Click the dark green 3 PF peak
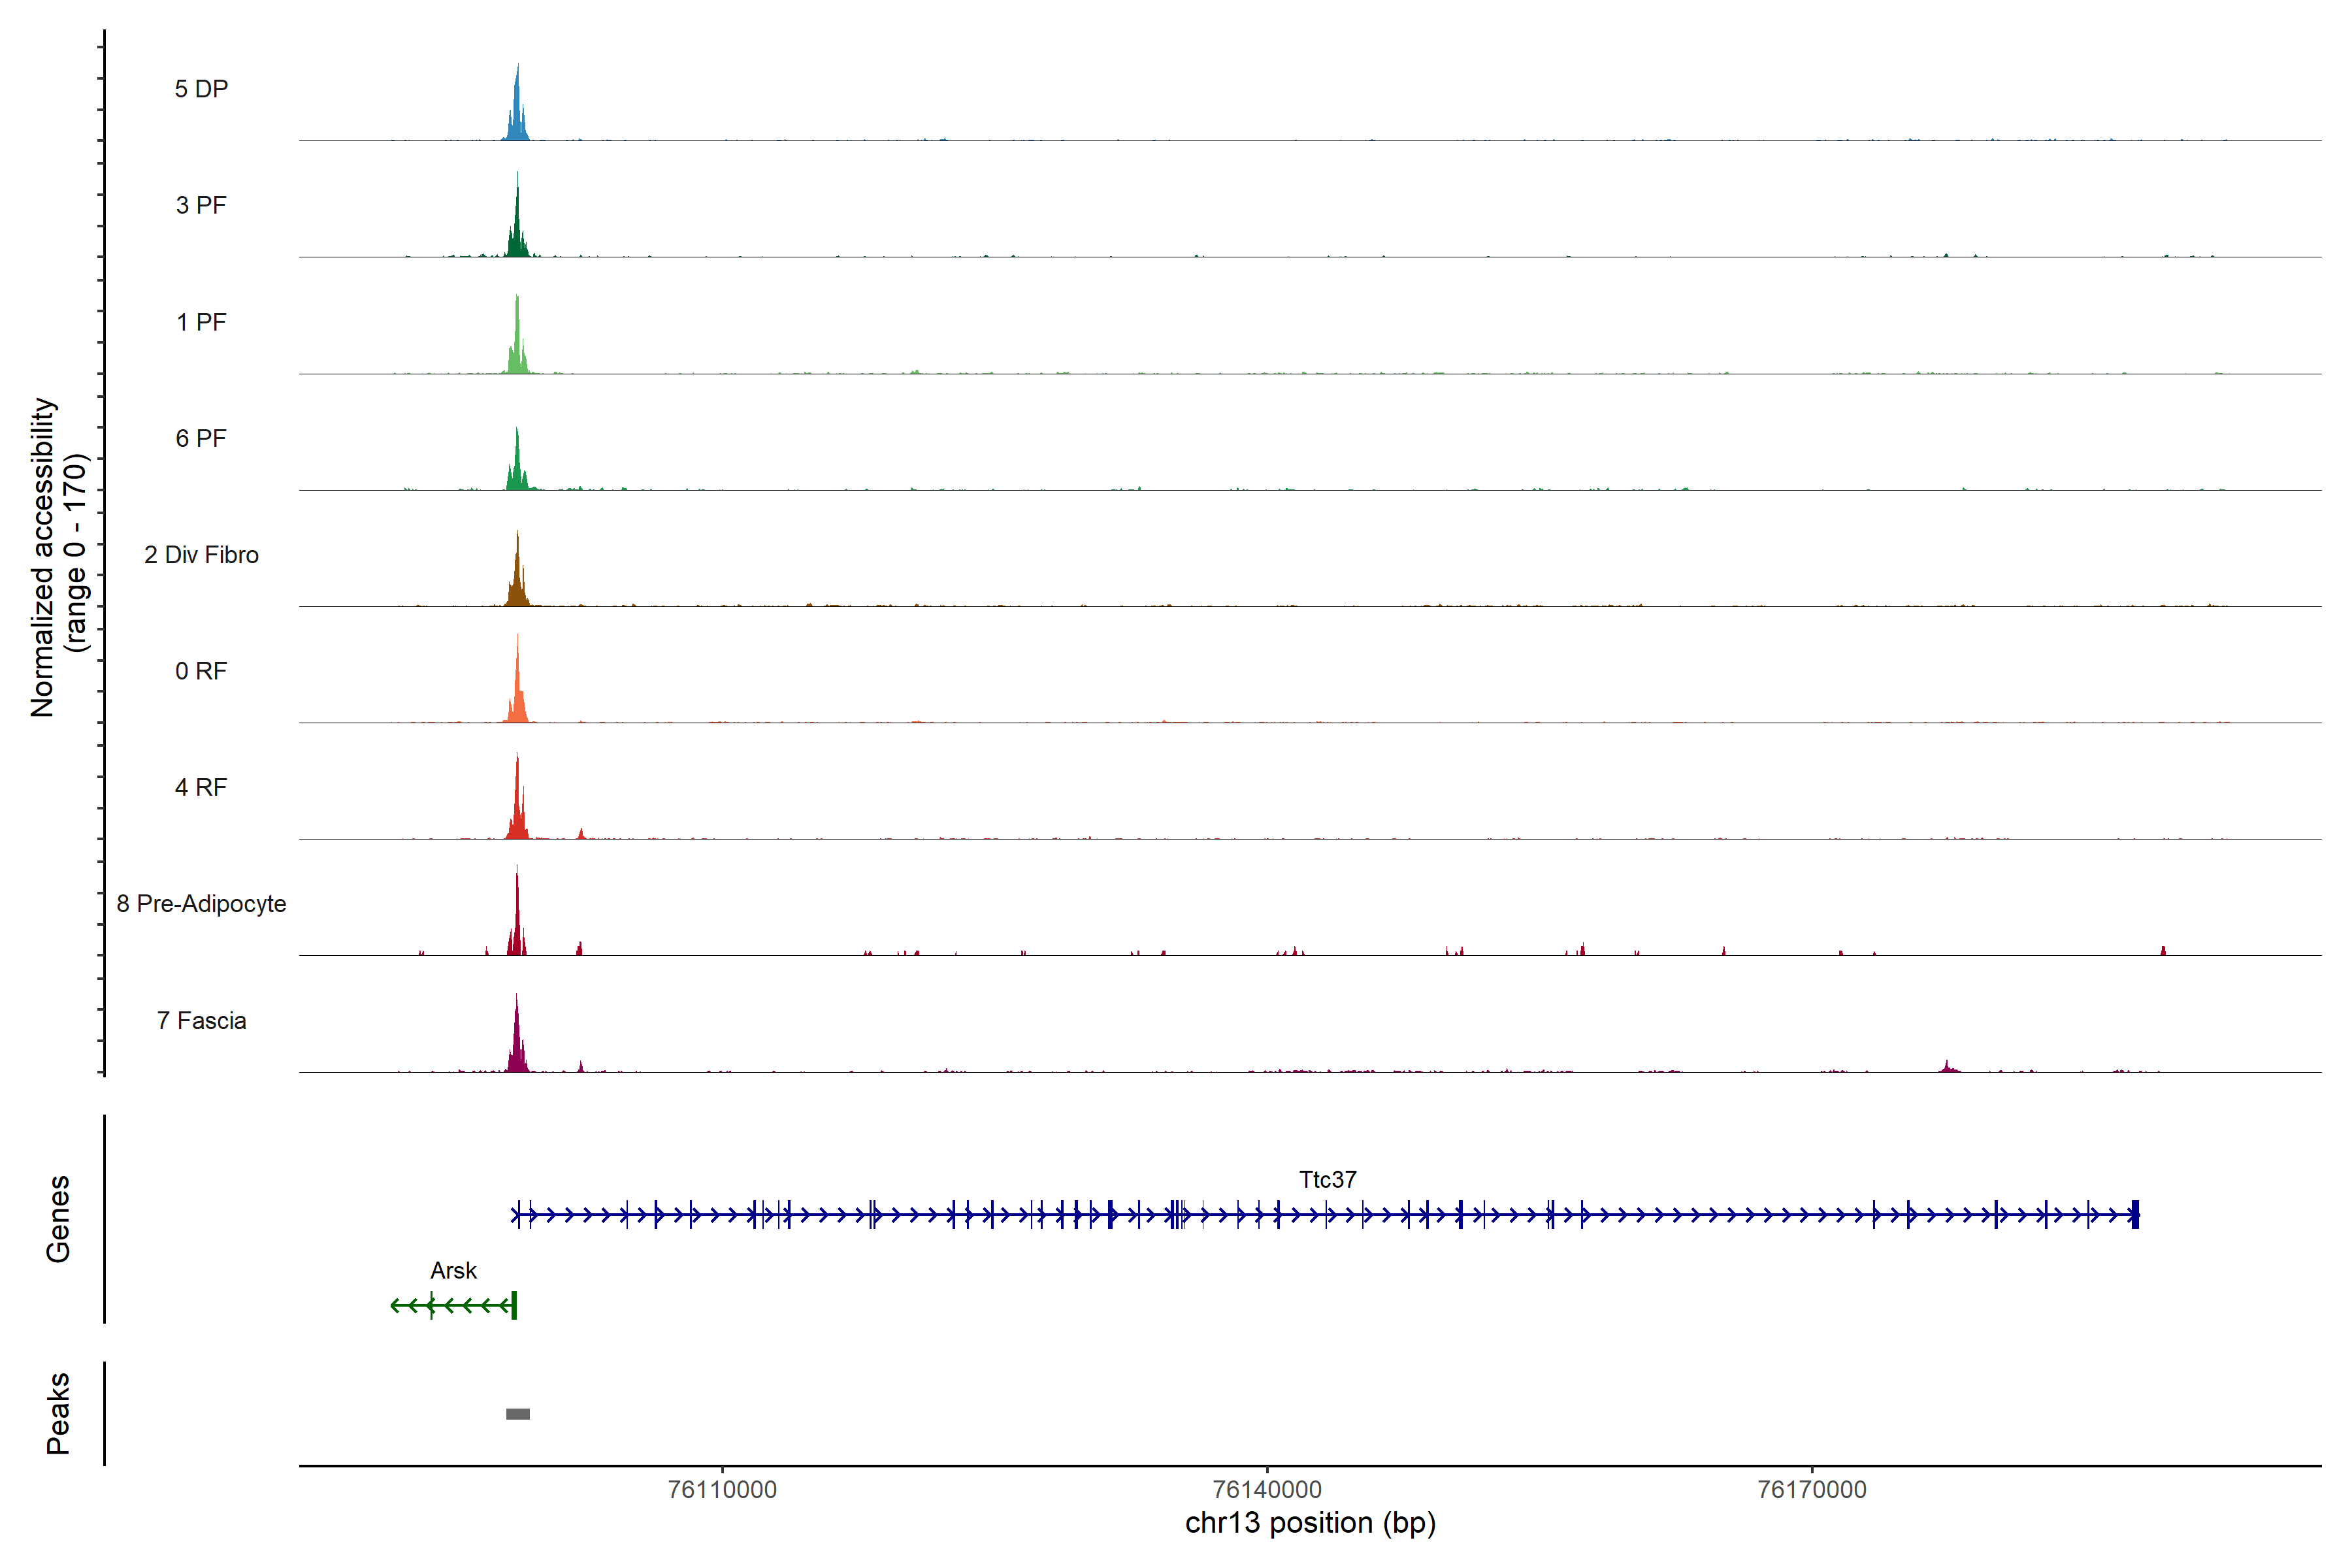This screenshot has width=2352, height=1568. [517, 232]
